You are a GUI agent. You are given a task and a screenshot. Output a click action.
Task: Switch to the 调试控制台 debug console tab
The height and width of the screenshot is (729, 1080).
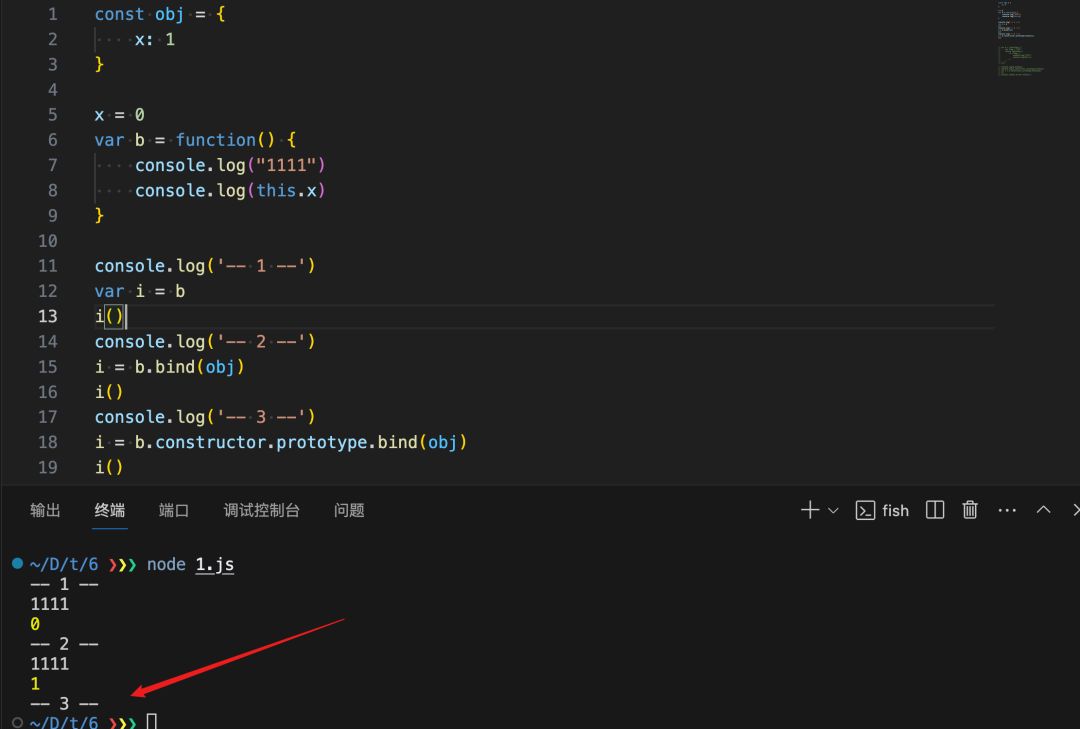point(261,510)
